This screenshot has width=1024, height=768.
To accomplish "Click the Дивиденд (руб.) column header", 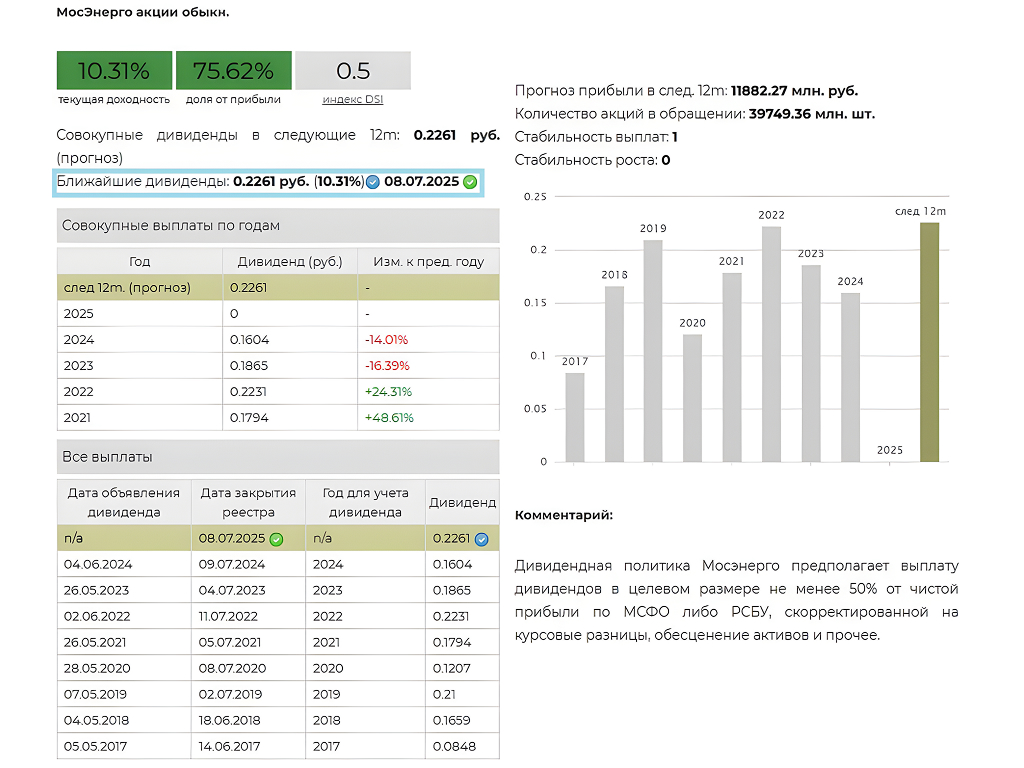I will click(290, 262).
